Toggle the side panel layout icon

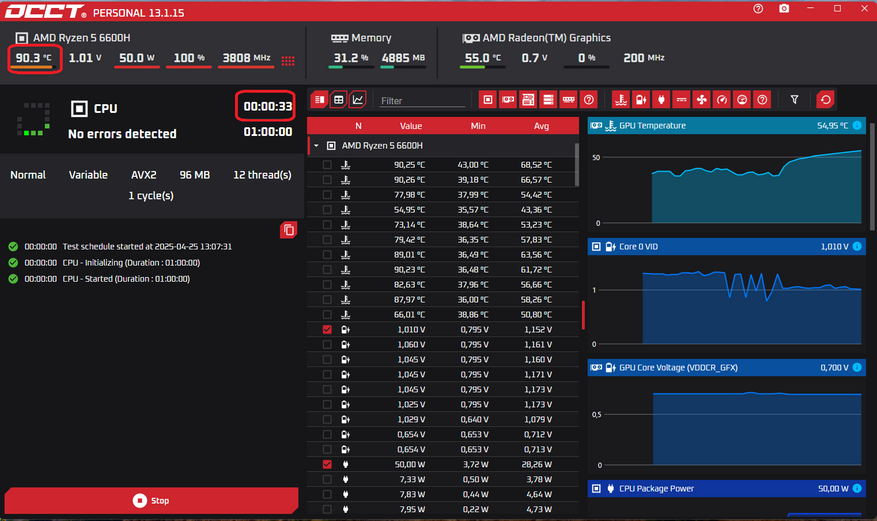pyautogui.click(x=319, y=100)
